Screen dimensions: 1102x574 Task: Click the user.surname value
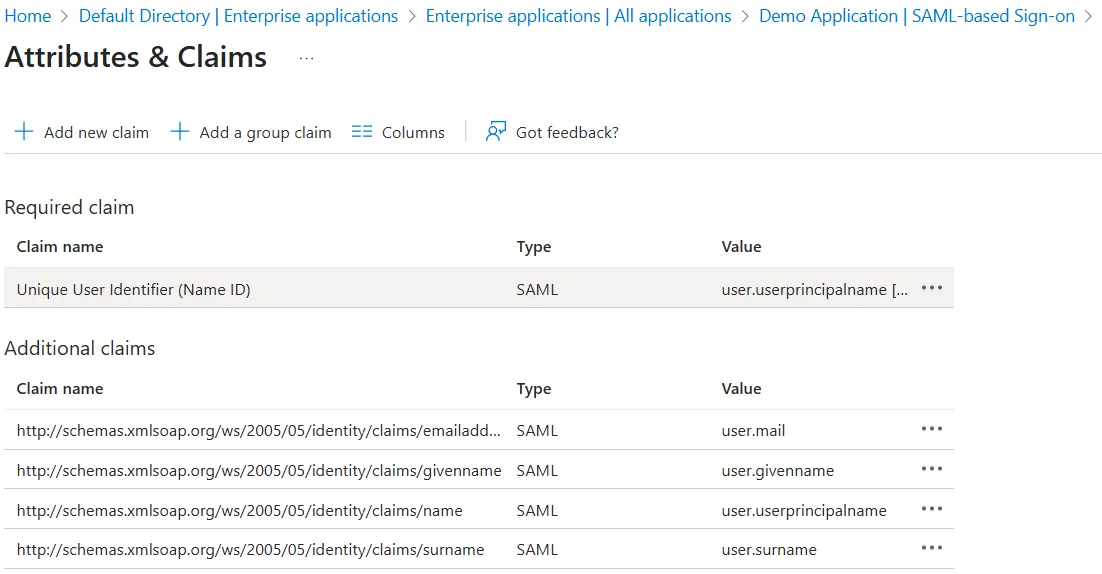(770, 549)
